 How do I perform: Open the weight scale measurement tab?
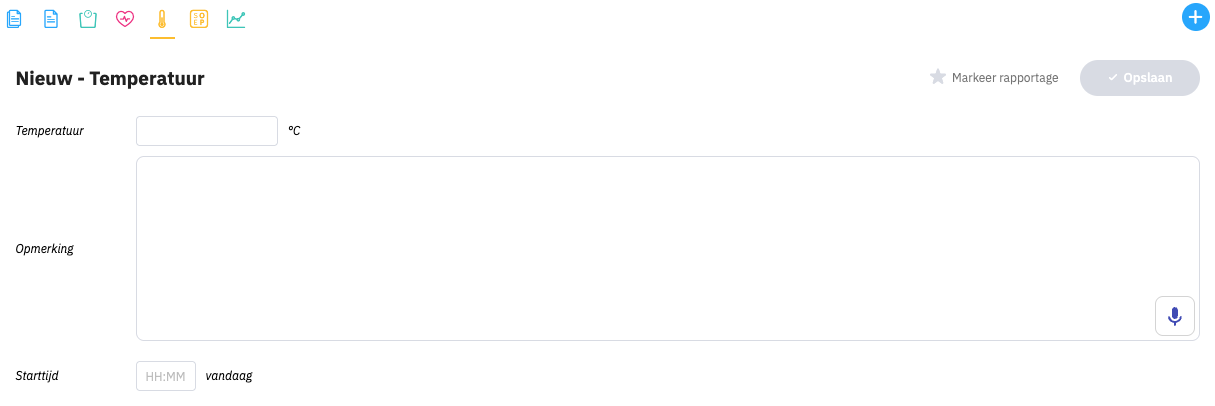coord(88,18)
